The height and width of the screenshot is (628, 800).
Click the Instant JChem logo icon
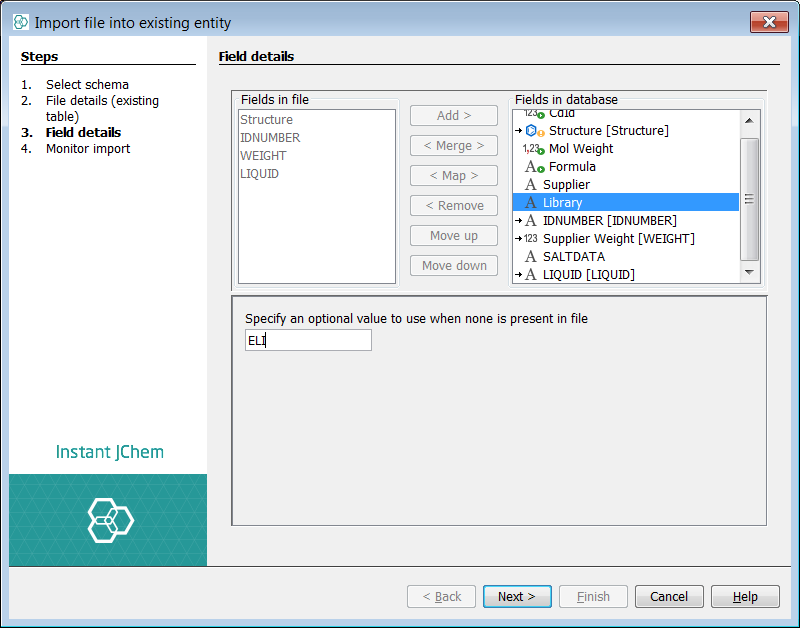click(x=109, y=520)
